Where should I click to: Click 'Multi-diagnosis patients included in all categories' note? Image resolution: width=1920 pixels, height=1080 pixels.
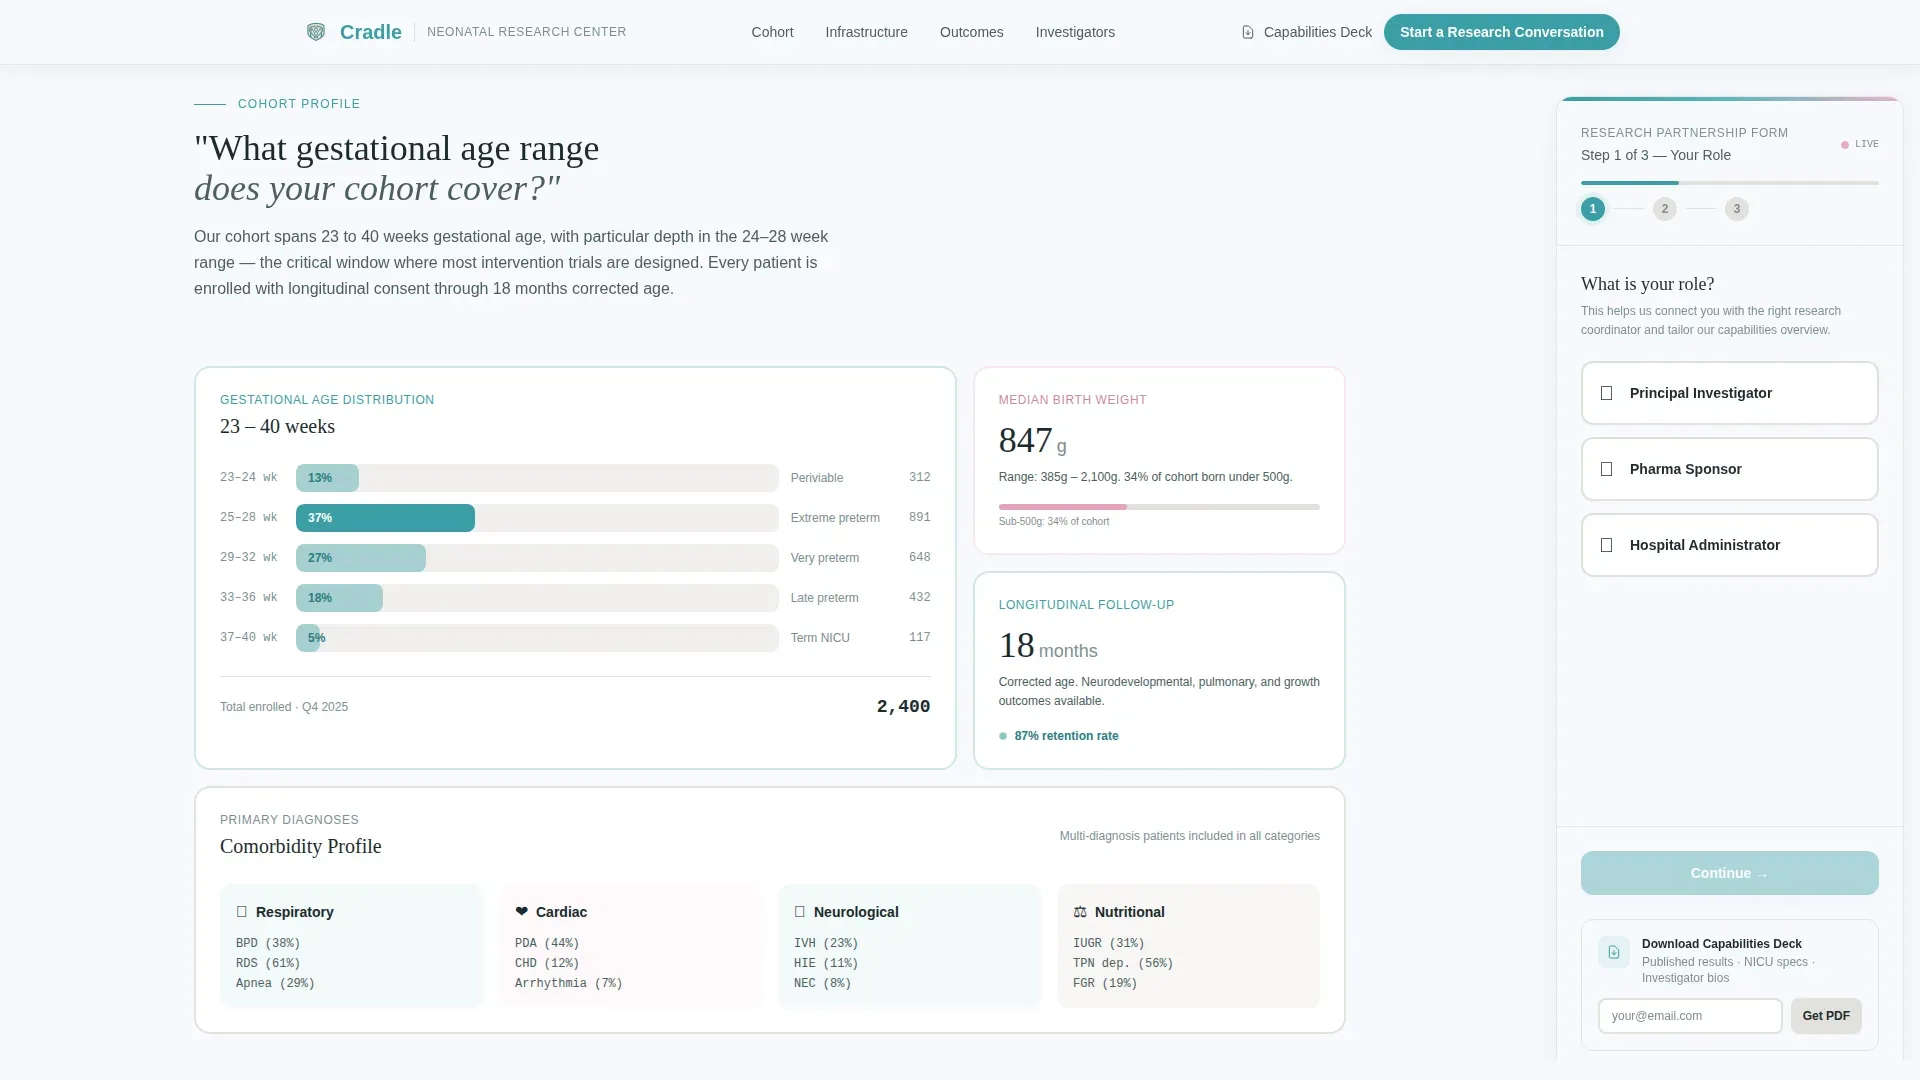click(1189, 836)
